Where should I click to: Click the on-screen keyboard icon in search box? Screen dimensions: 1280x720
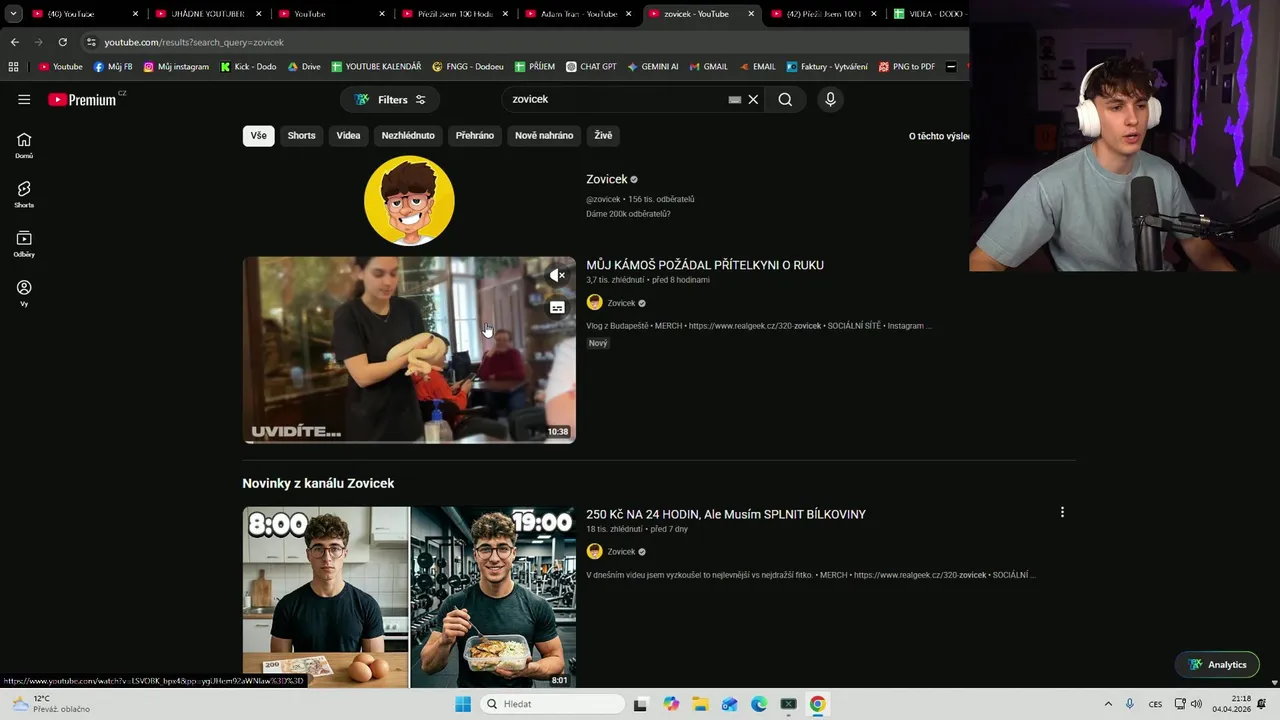[x=734, y=99]
